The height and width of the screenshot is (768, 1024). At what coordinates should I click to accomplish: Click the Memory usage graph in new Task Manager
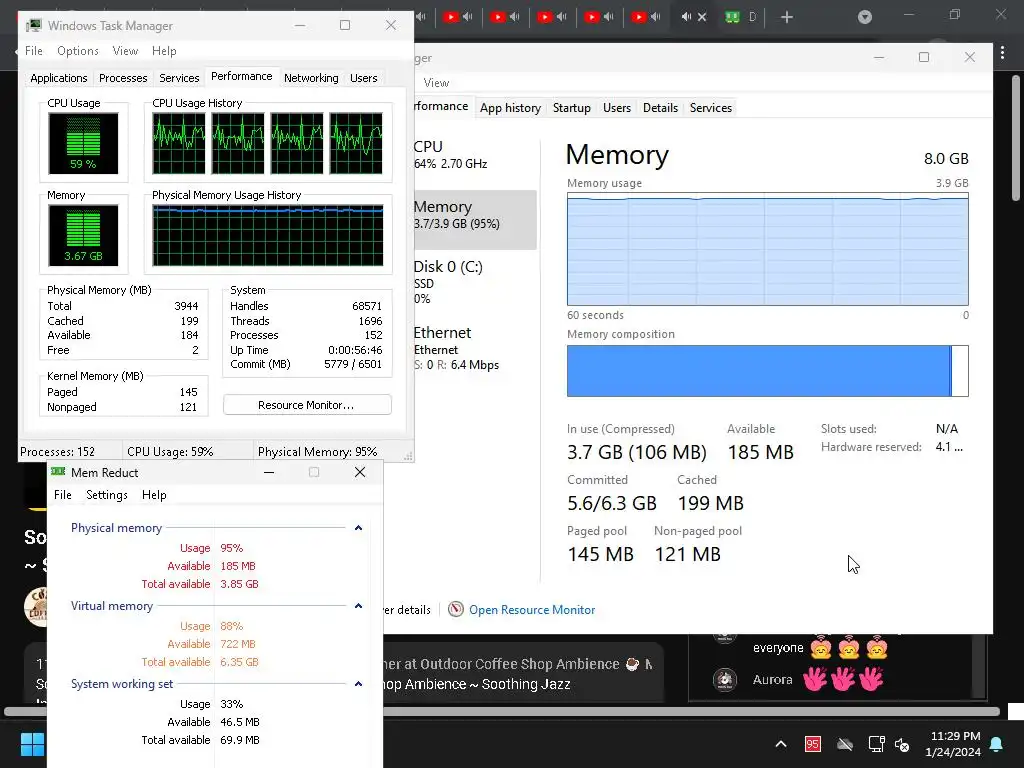click(767, 249)
